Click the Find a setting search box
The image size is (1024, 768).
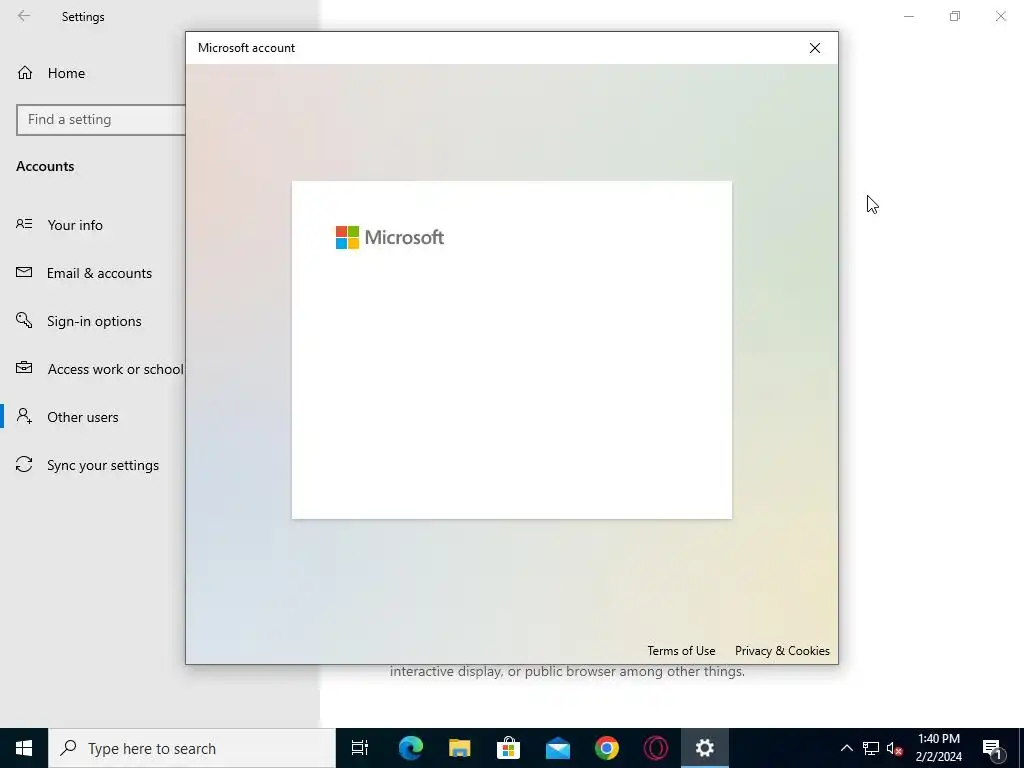tap(101, 120)
